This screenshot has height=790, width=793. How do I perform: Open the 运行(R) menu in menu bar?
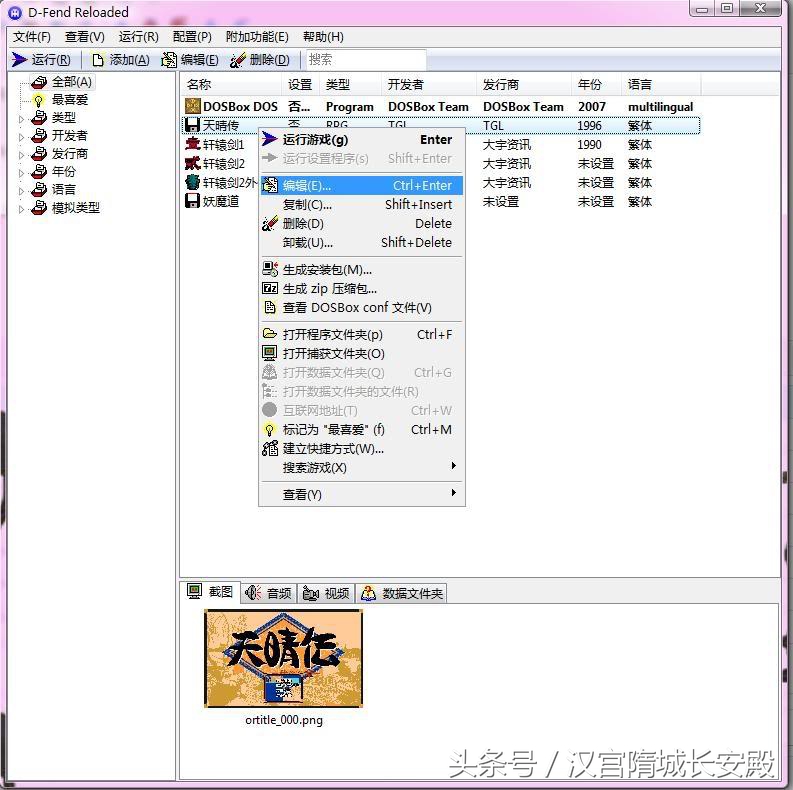139,37
